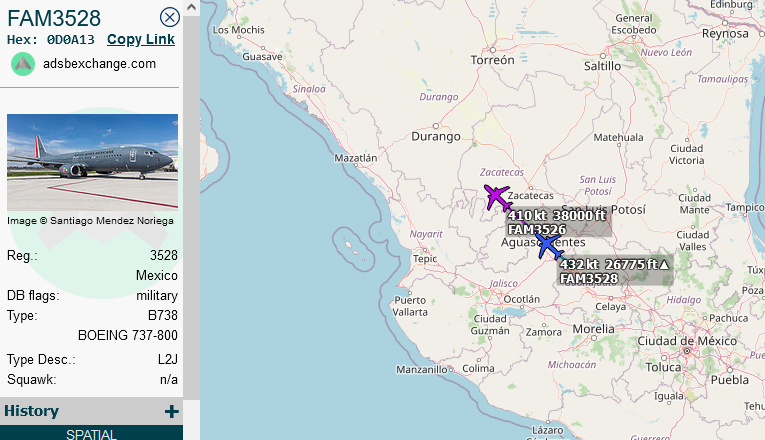Screen dimensions: 765x440
Task: Click the Puebla city label on map
Action: tap(729, 380)
